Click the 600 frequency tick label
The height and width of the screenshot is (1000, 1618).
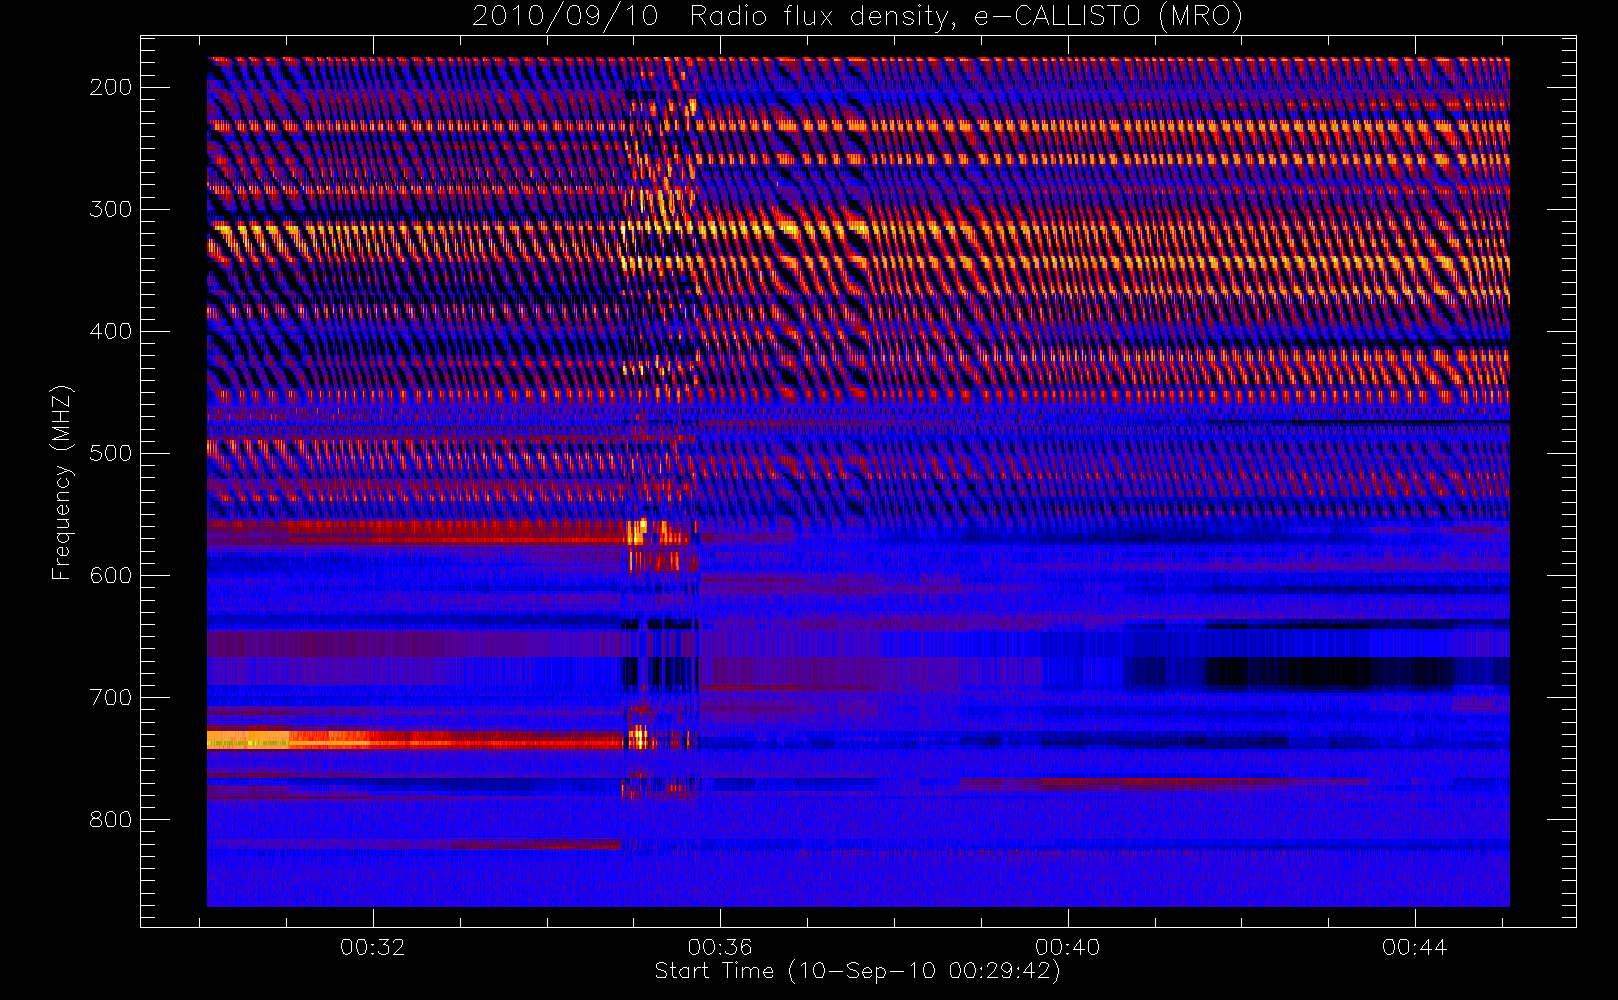(111, 575)
